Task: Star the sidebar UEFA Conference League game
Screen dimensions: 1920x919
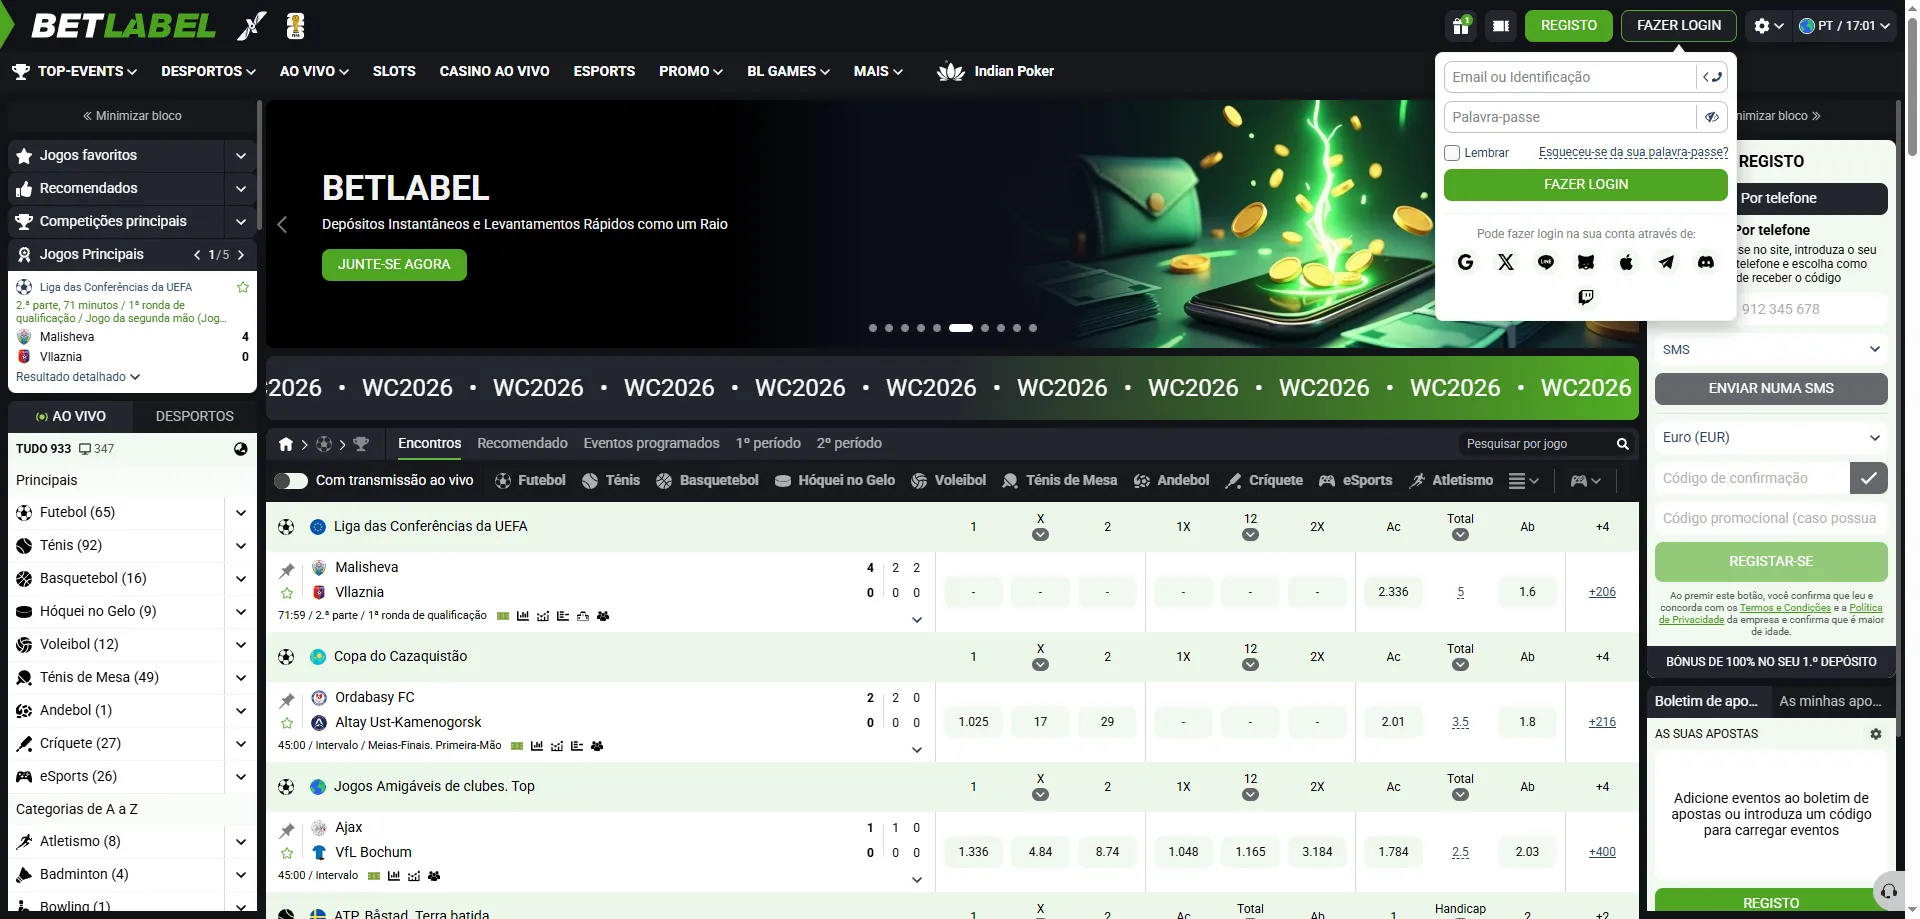Action: (243, 287)
